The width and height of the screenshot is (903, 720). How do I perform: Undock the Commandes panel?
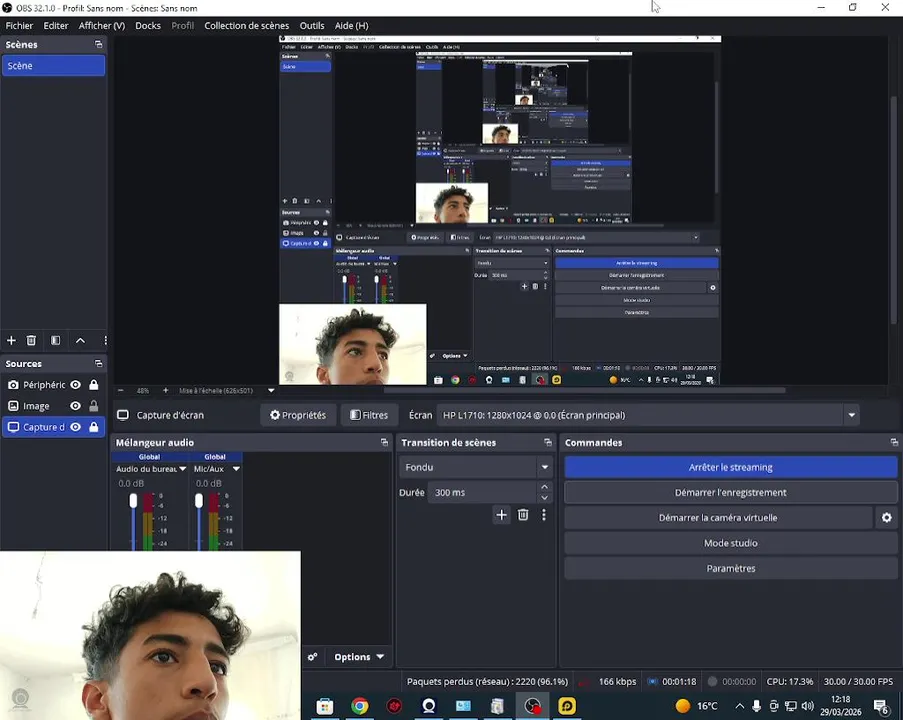894,442
